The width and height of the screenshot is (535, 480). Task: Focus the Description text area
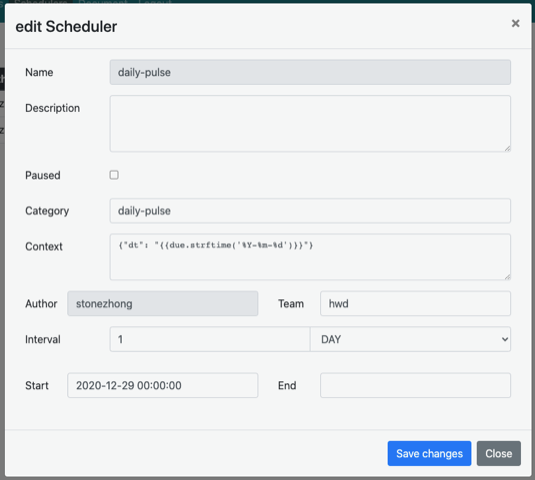click(310, 123)
